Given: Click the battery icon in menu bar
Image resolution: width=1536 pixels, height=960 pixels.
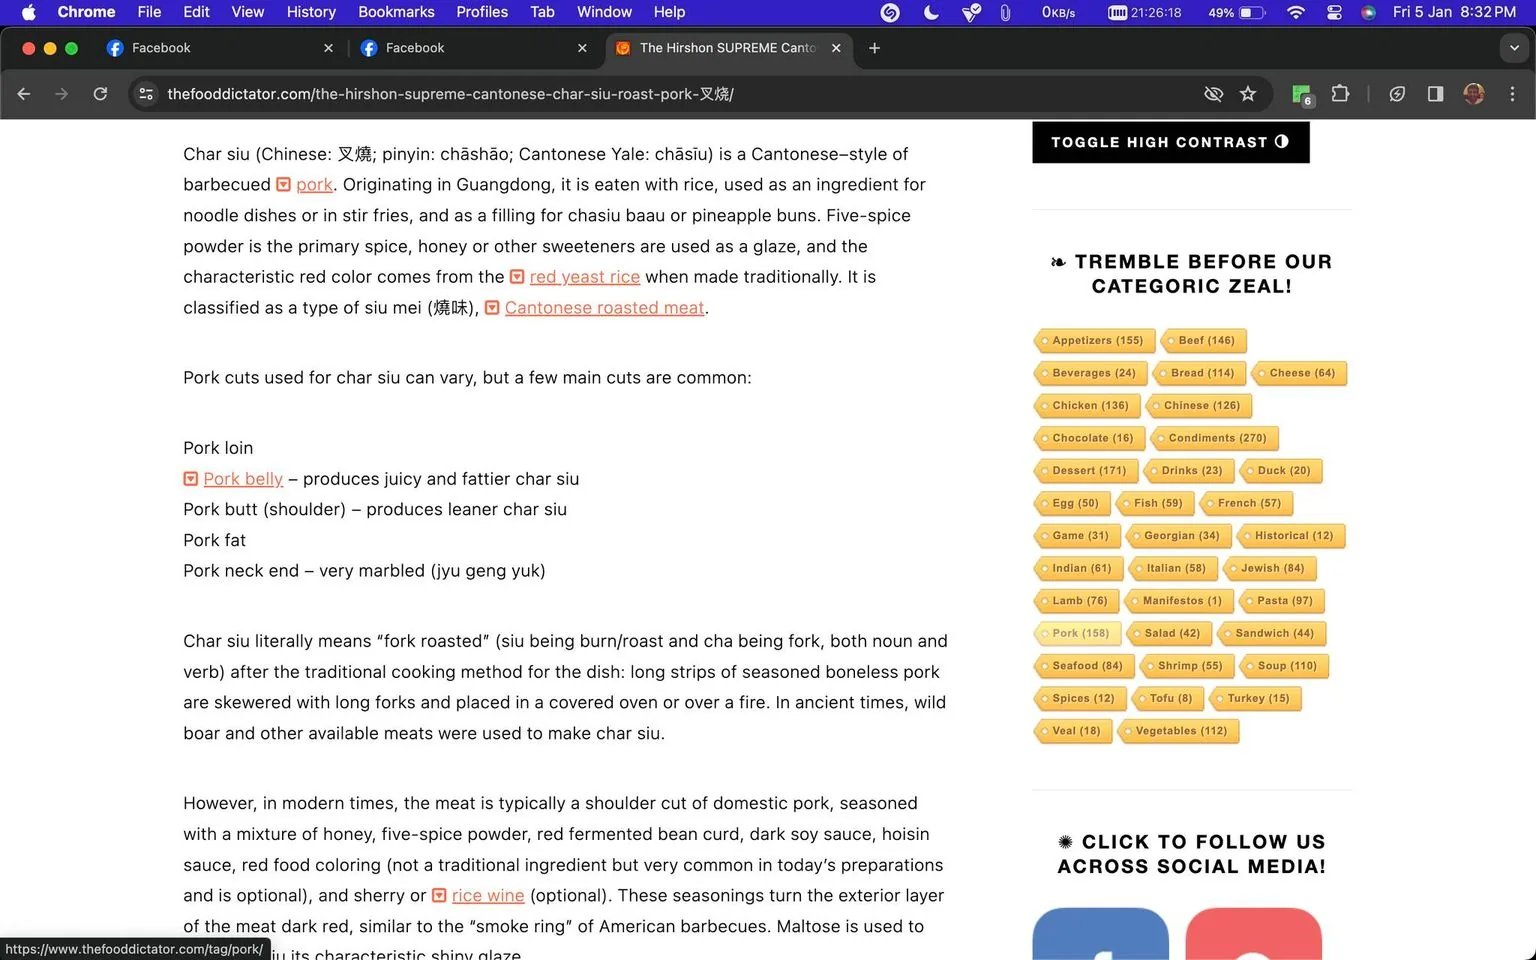Looking at the screenshot, I should [1252, 12].
